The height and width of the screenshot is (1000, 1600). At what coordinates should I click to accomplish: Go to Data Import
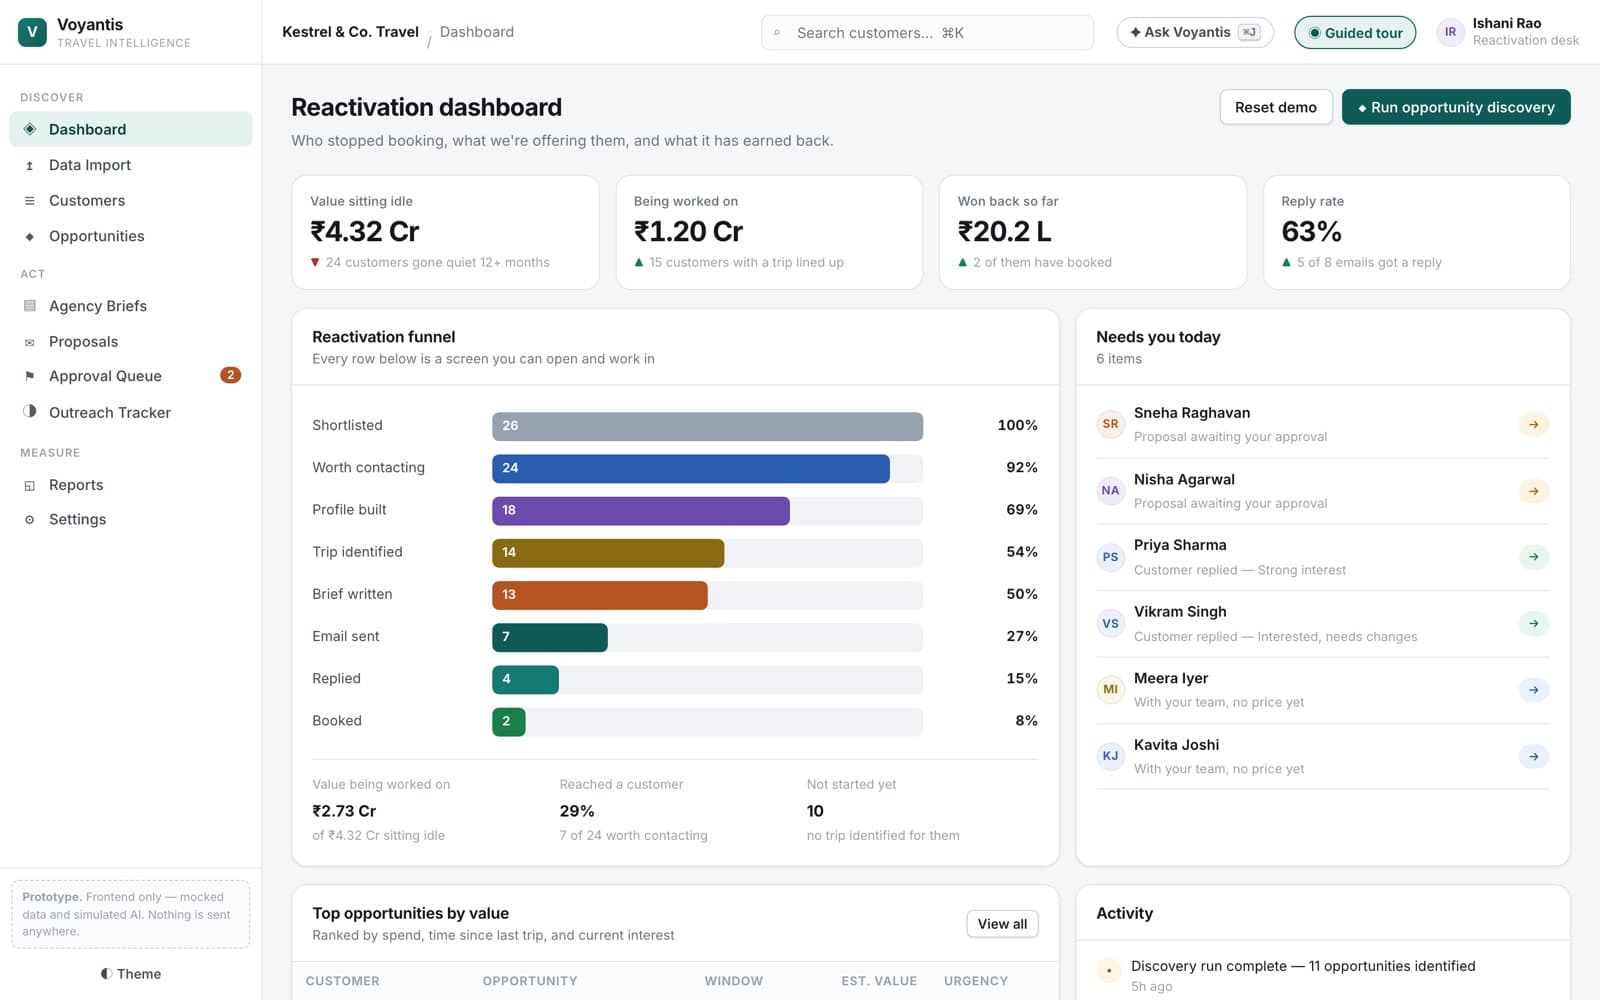[x=131, y=165]
